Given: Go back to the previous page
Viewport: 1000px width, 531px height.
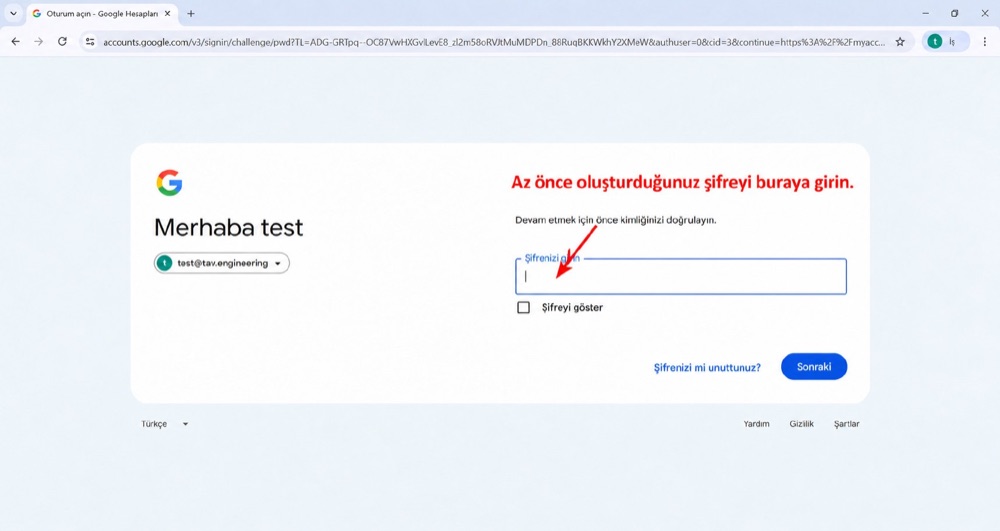Looking at the screenshot, I should (x=15, y=41).
